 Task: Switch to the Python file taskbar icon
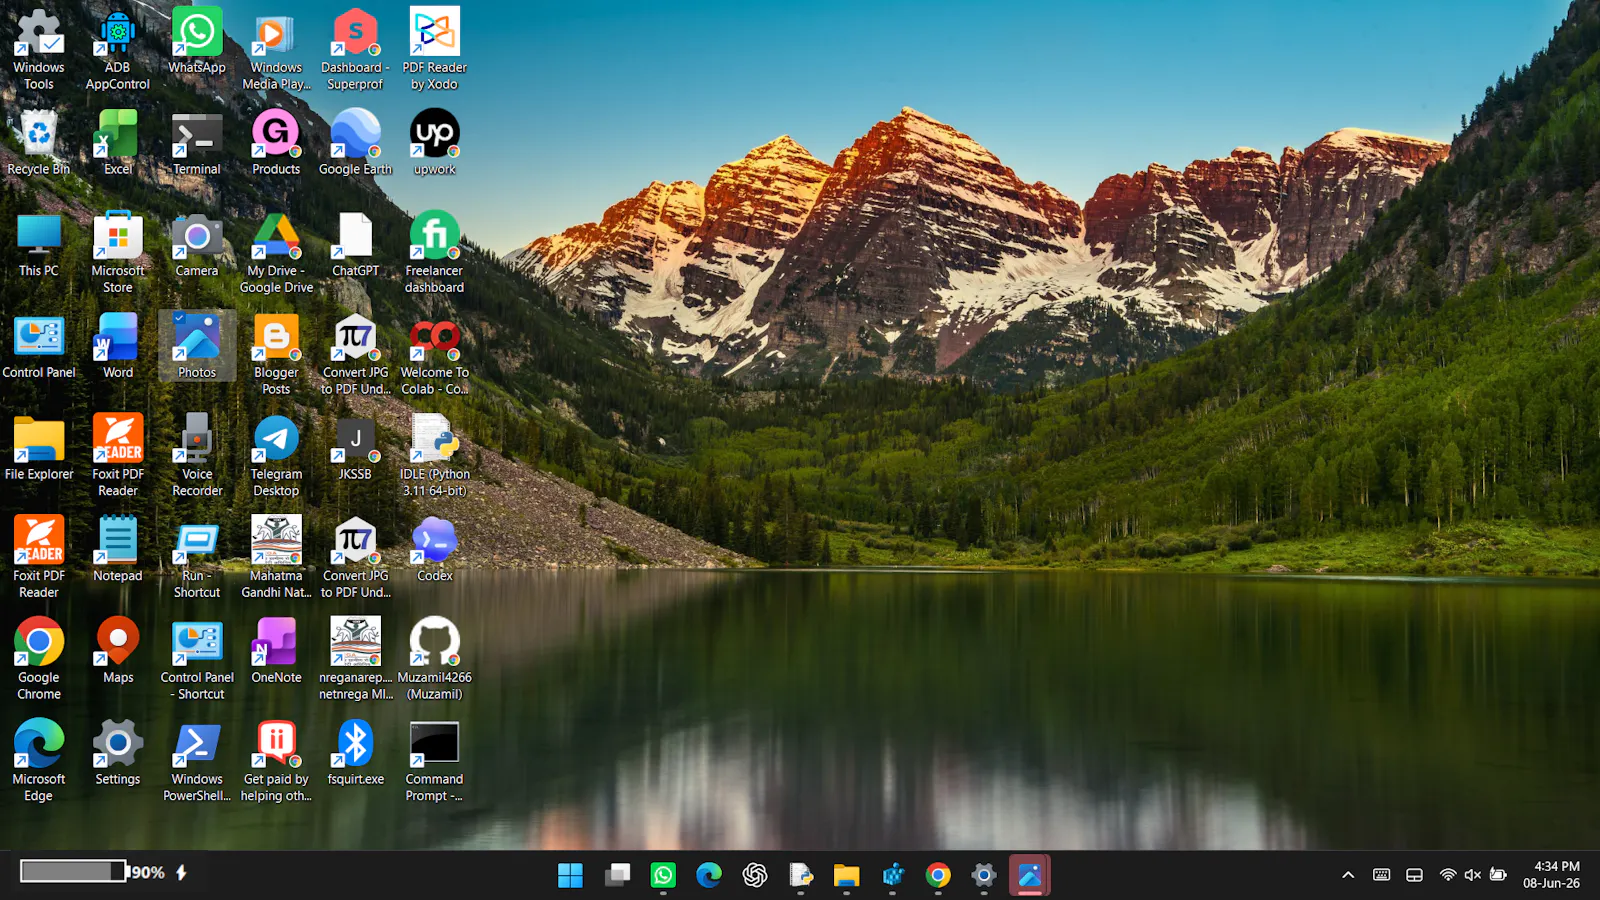click(x=801, y=876)
